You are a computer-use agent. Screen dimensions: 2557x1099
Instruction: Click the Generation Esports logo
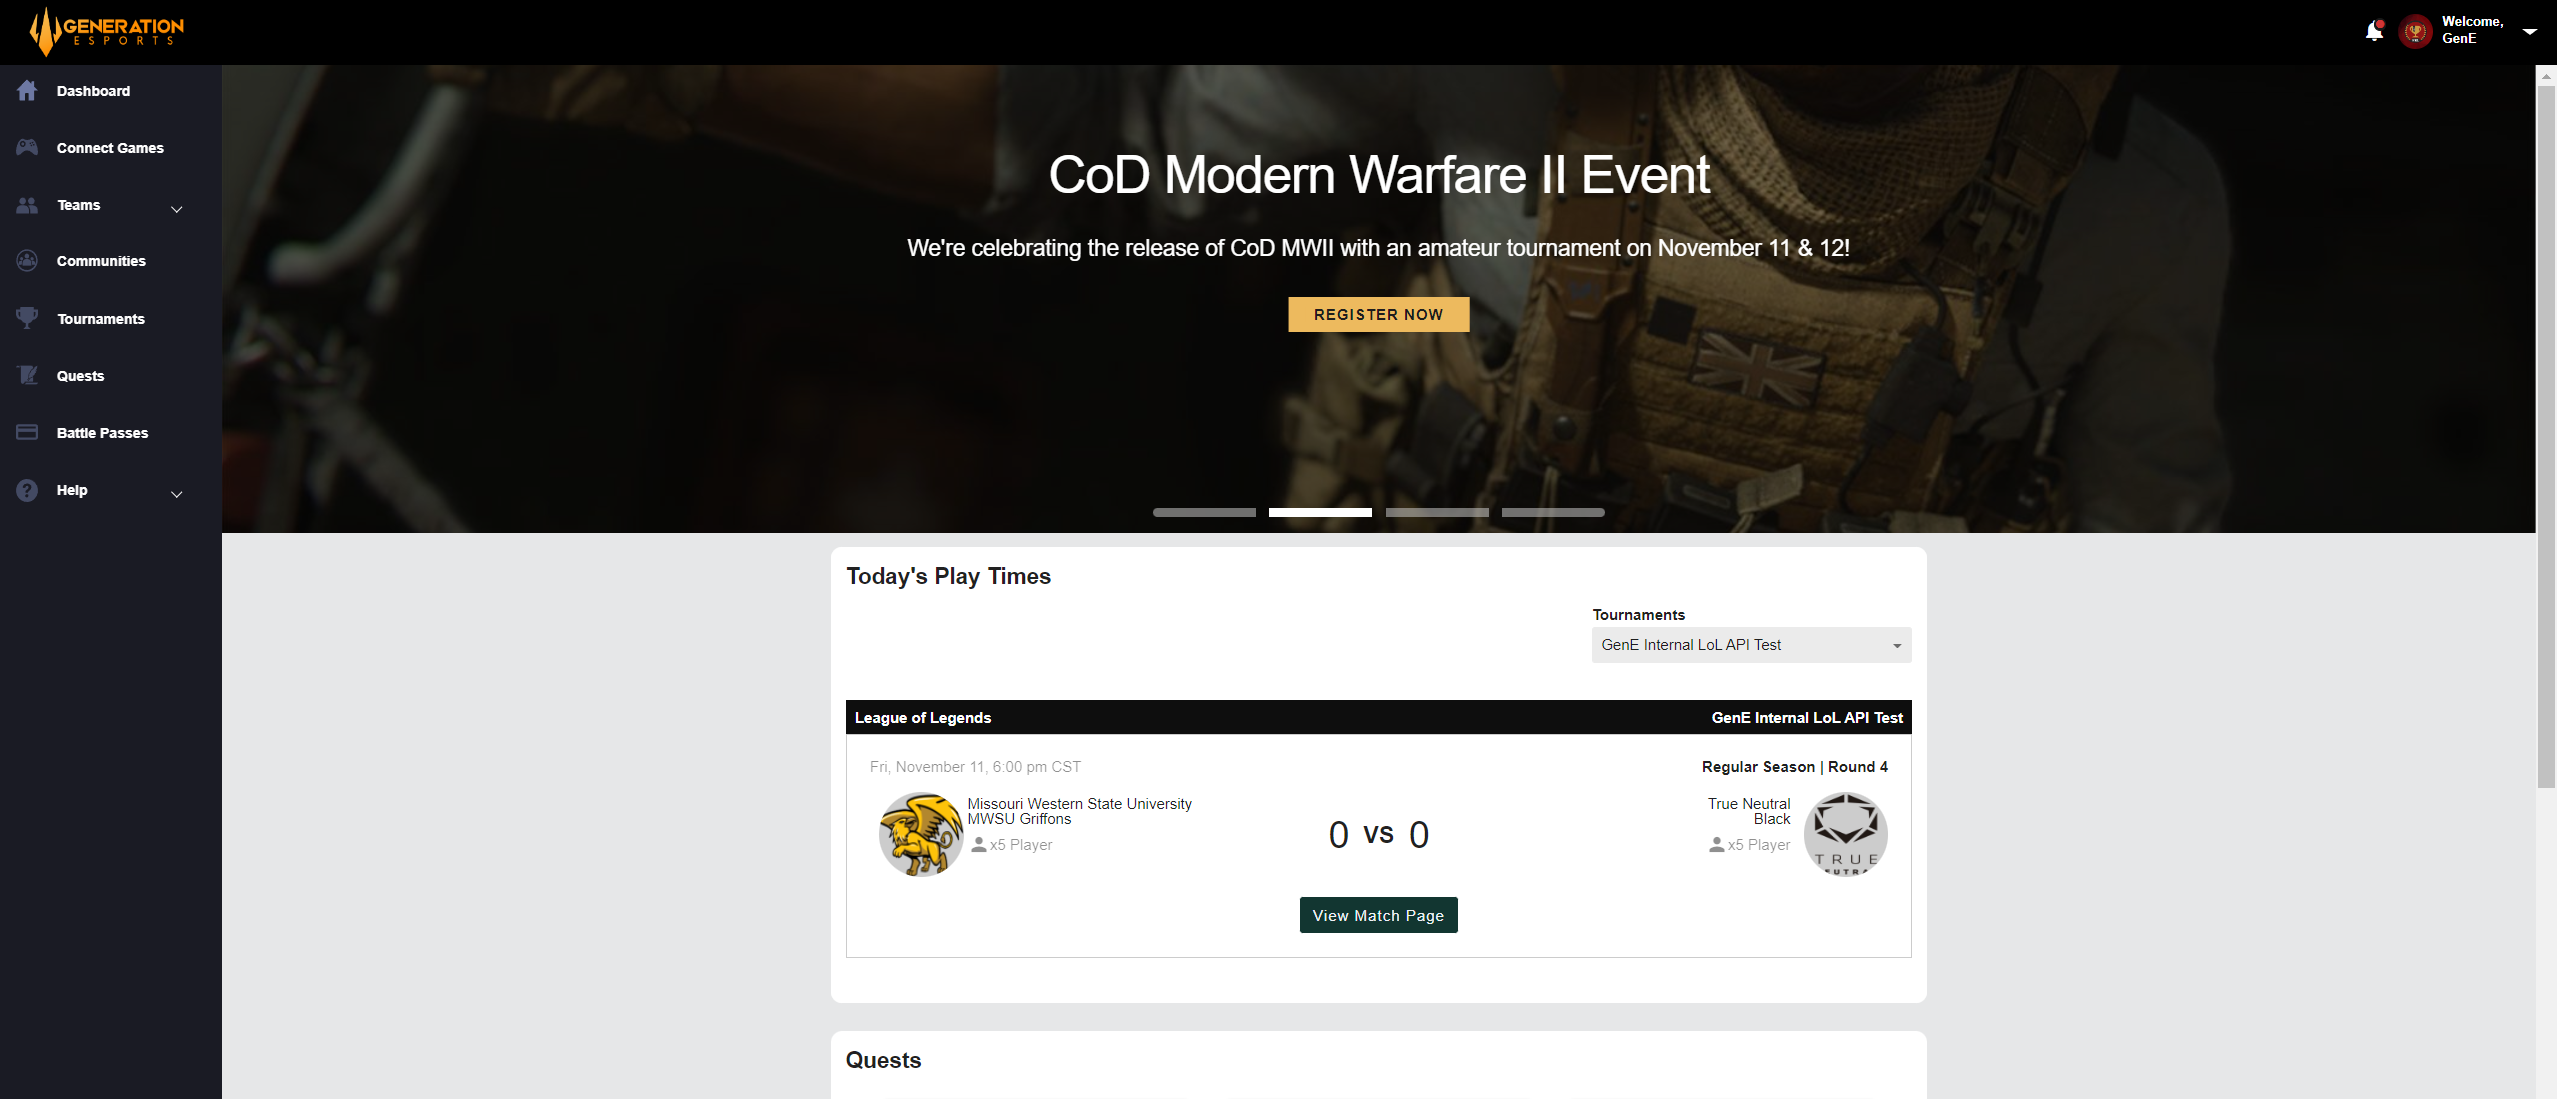[106, 31]
